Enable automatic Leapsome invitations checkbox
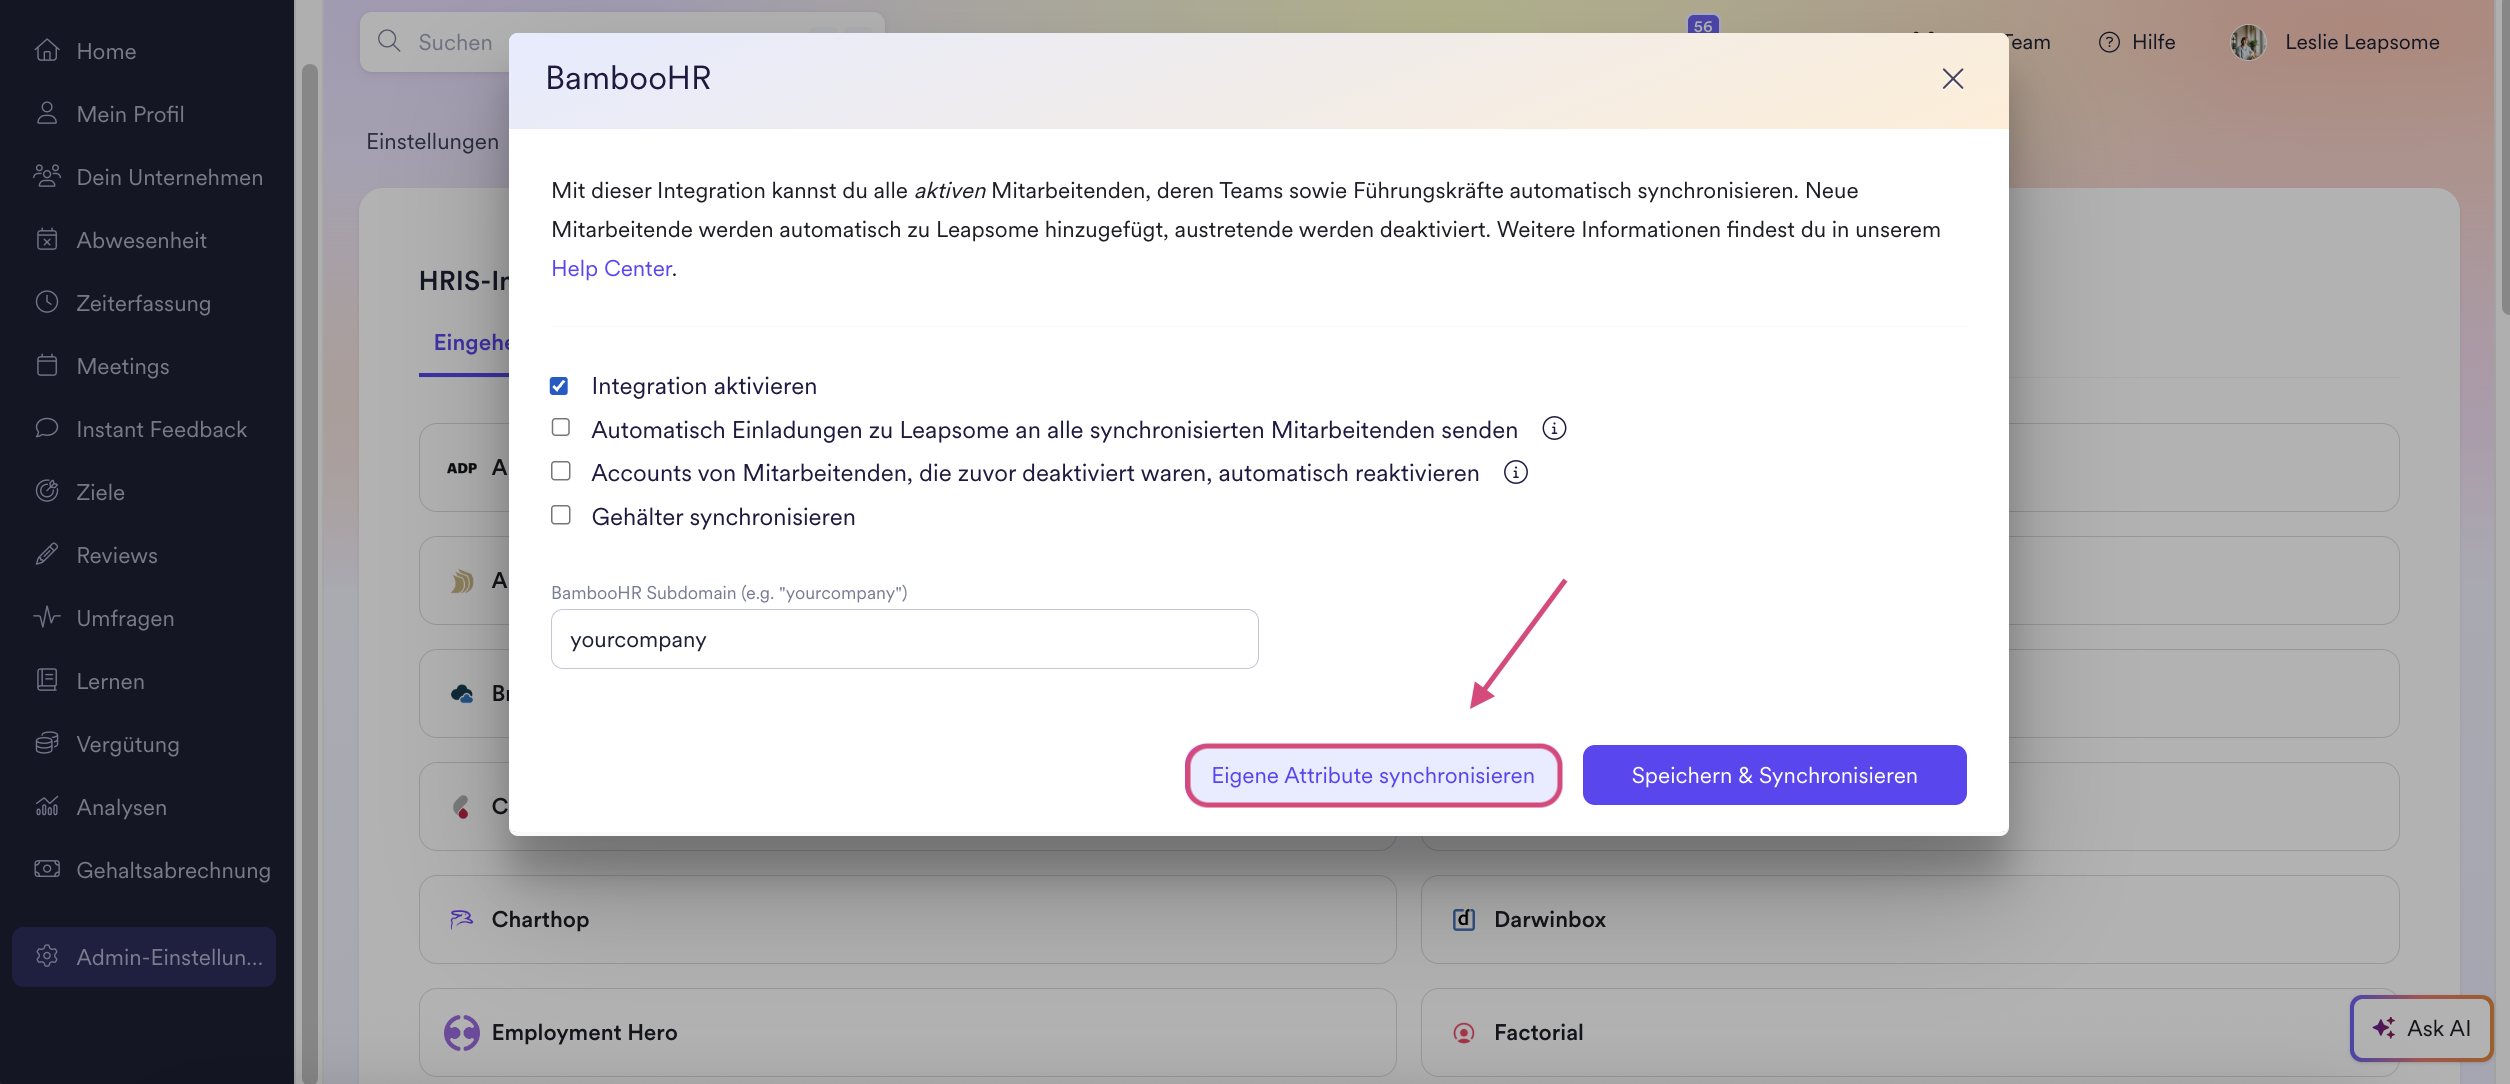This screenshot has width=2510, height=1084. [x=561, y=428]
